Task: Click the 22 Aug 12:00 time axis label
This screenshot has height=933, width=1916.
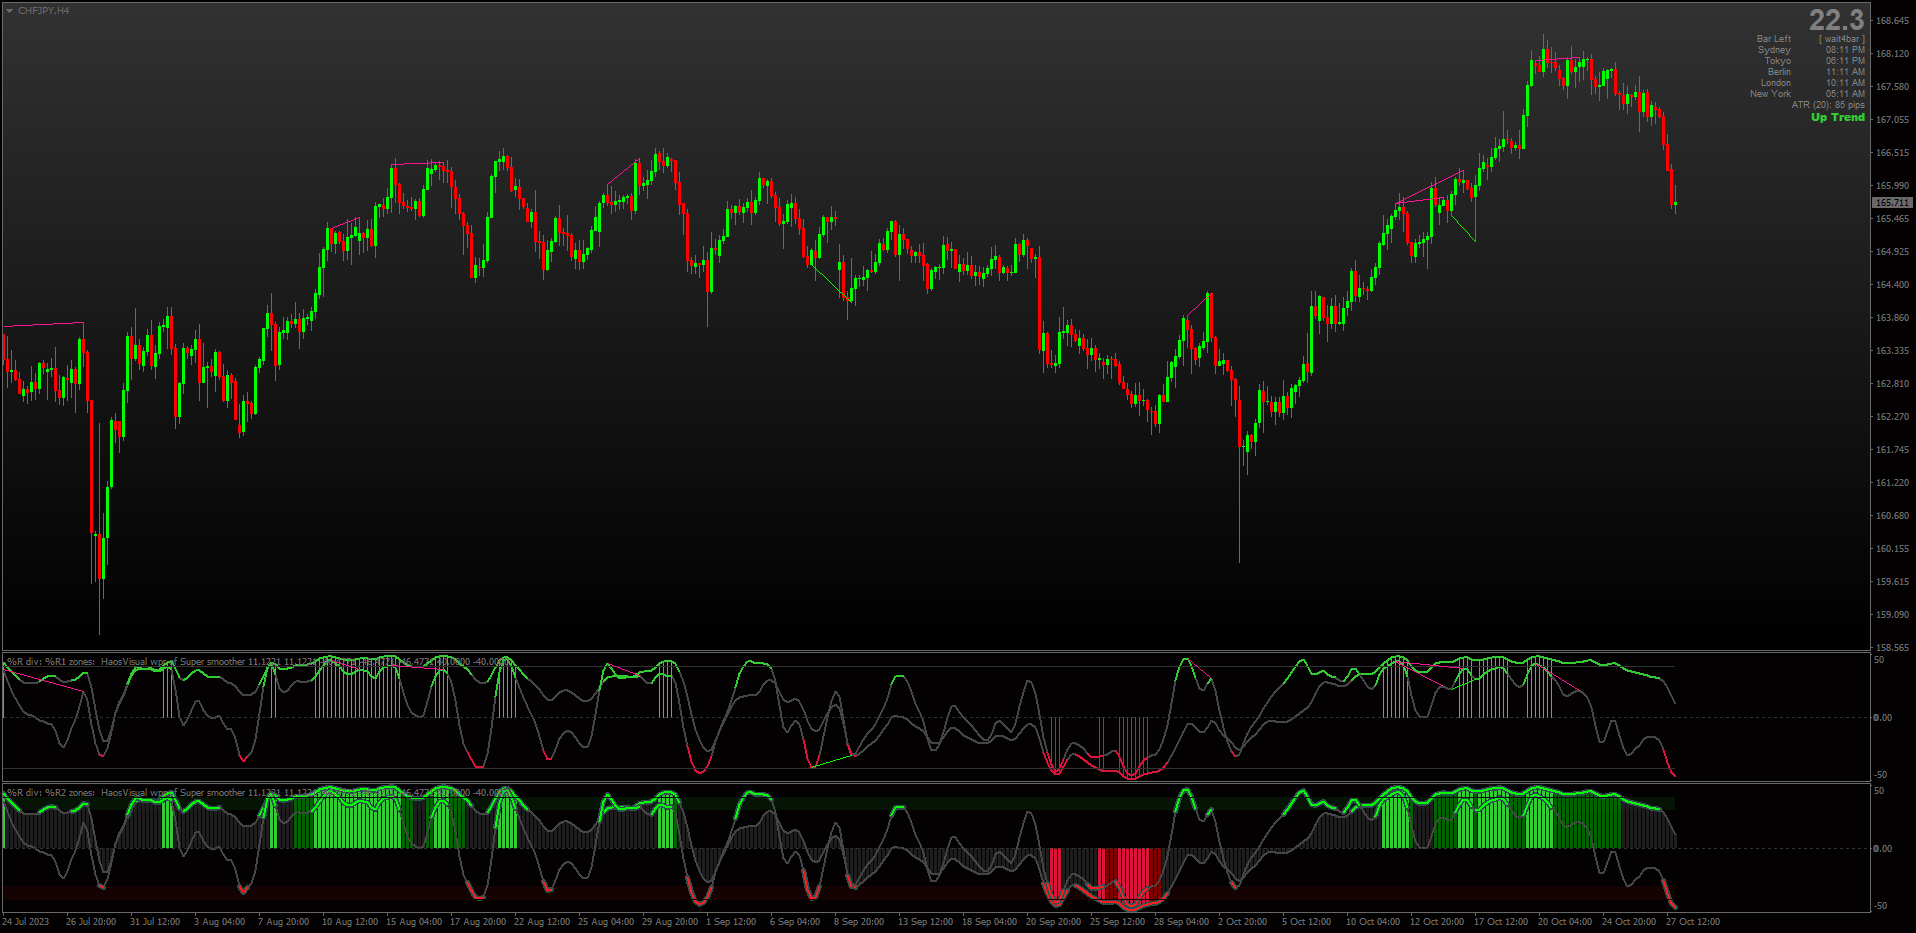Action: 542,922
